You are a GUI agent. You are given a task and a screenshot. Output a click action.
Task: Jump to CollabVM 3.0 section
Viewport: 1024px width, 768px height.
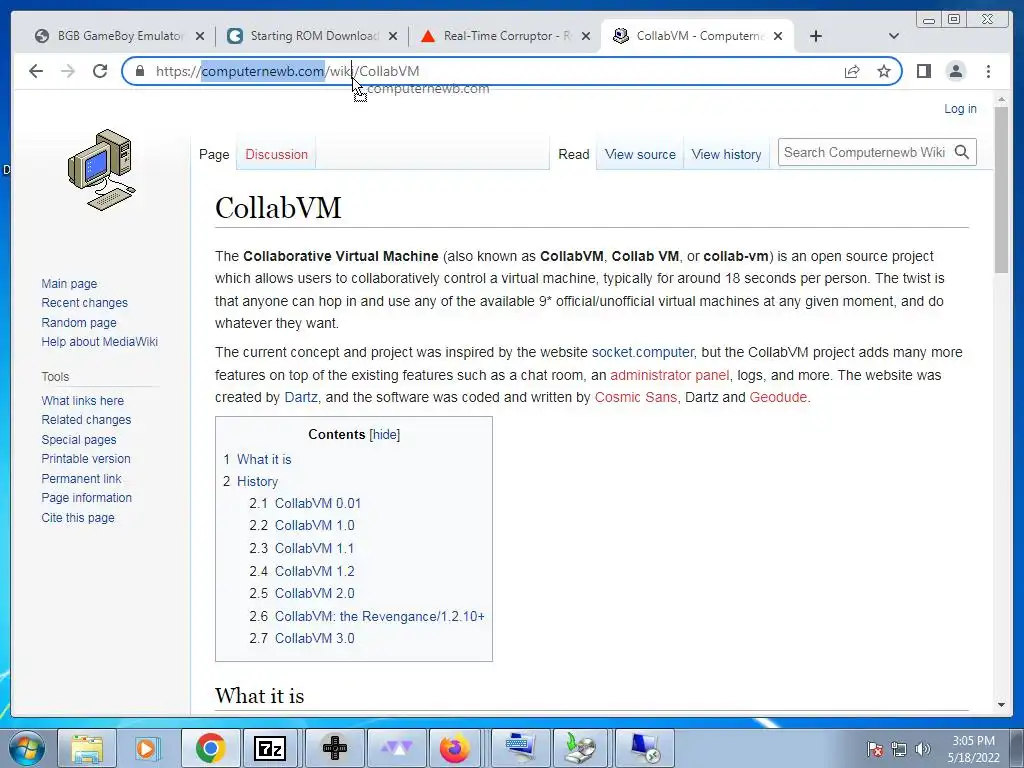click(x=314, y=638)
